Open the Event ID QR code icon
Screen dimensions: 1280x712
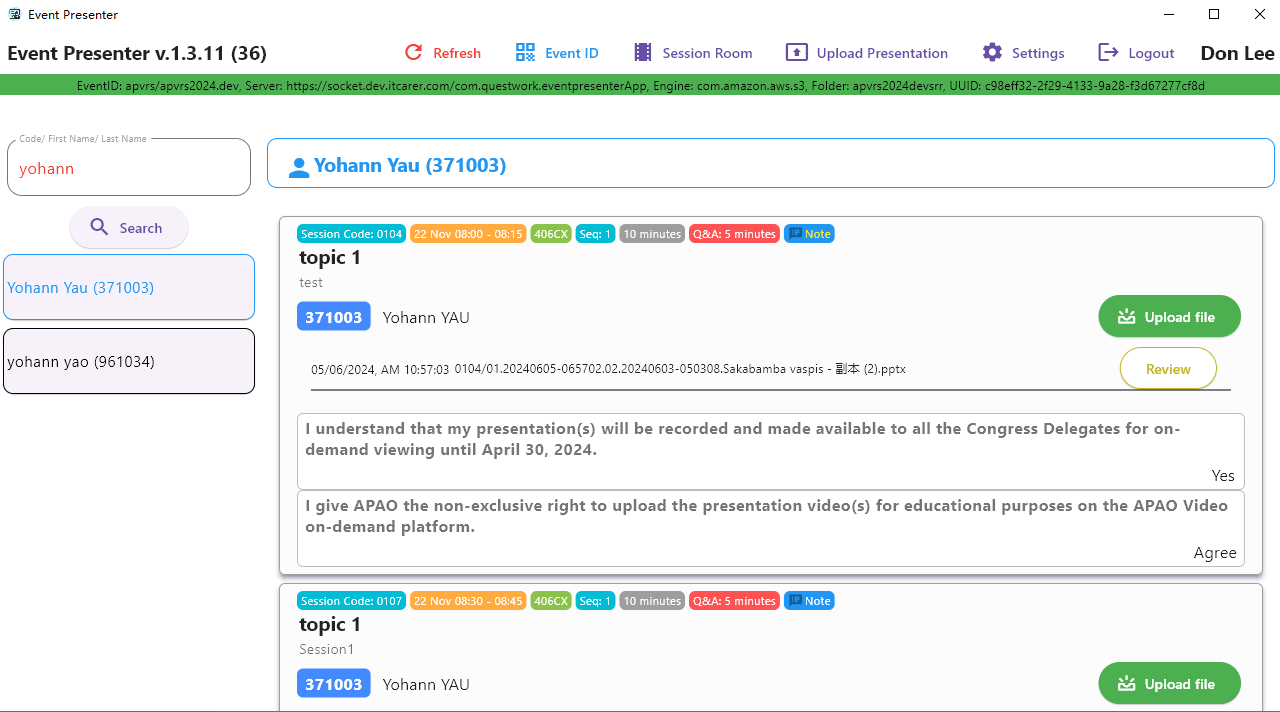(x=525, y=53)
